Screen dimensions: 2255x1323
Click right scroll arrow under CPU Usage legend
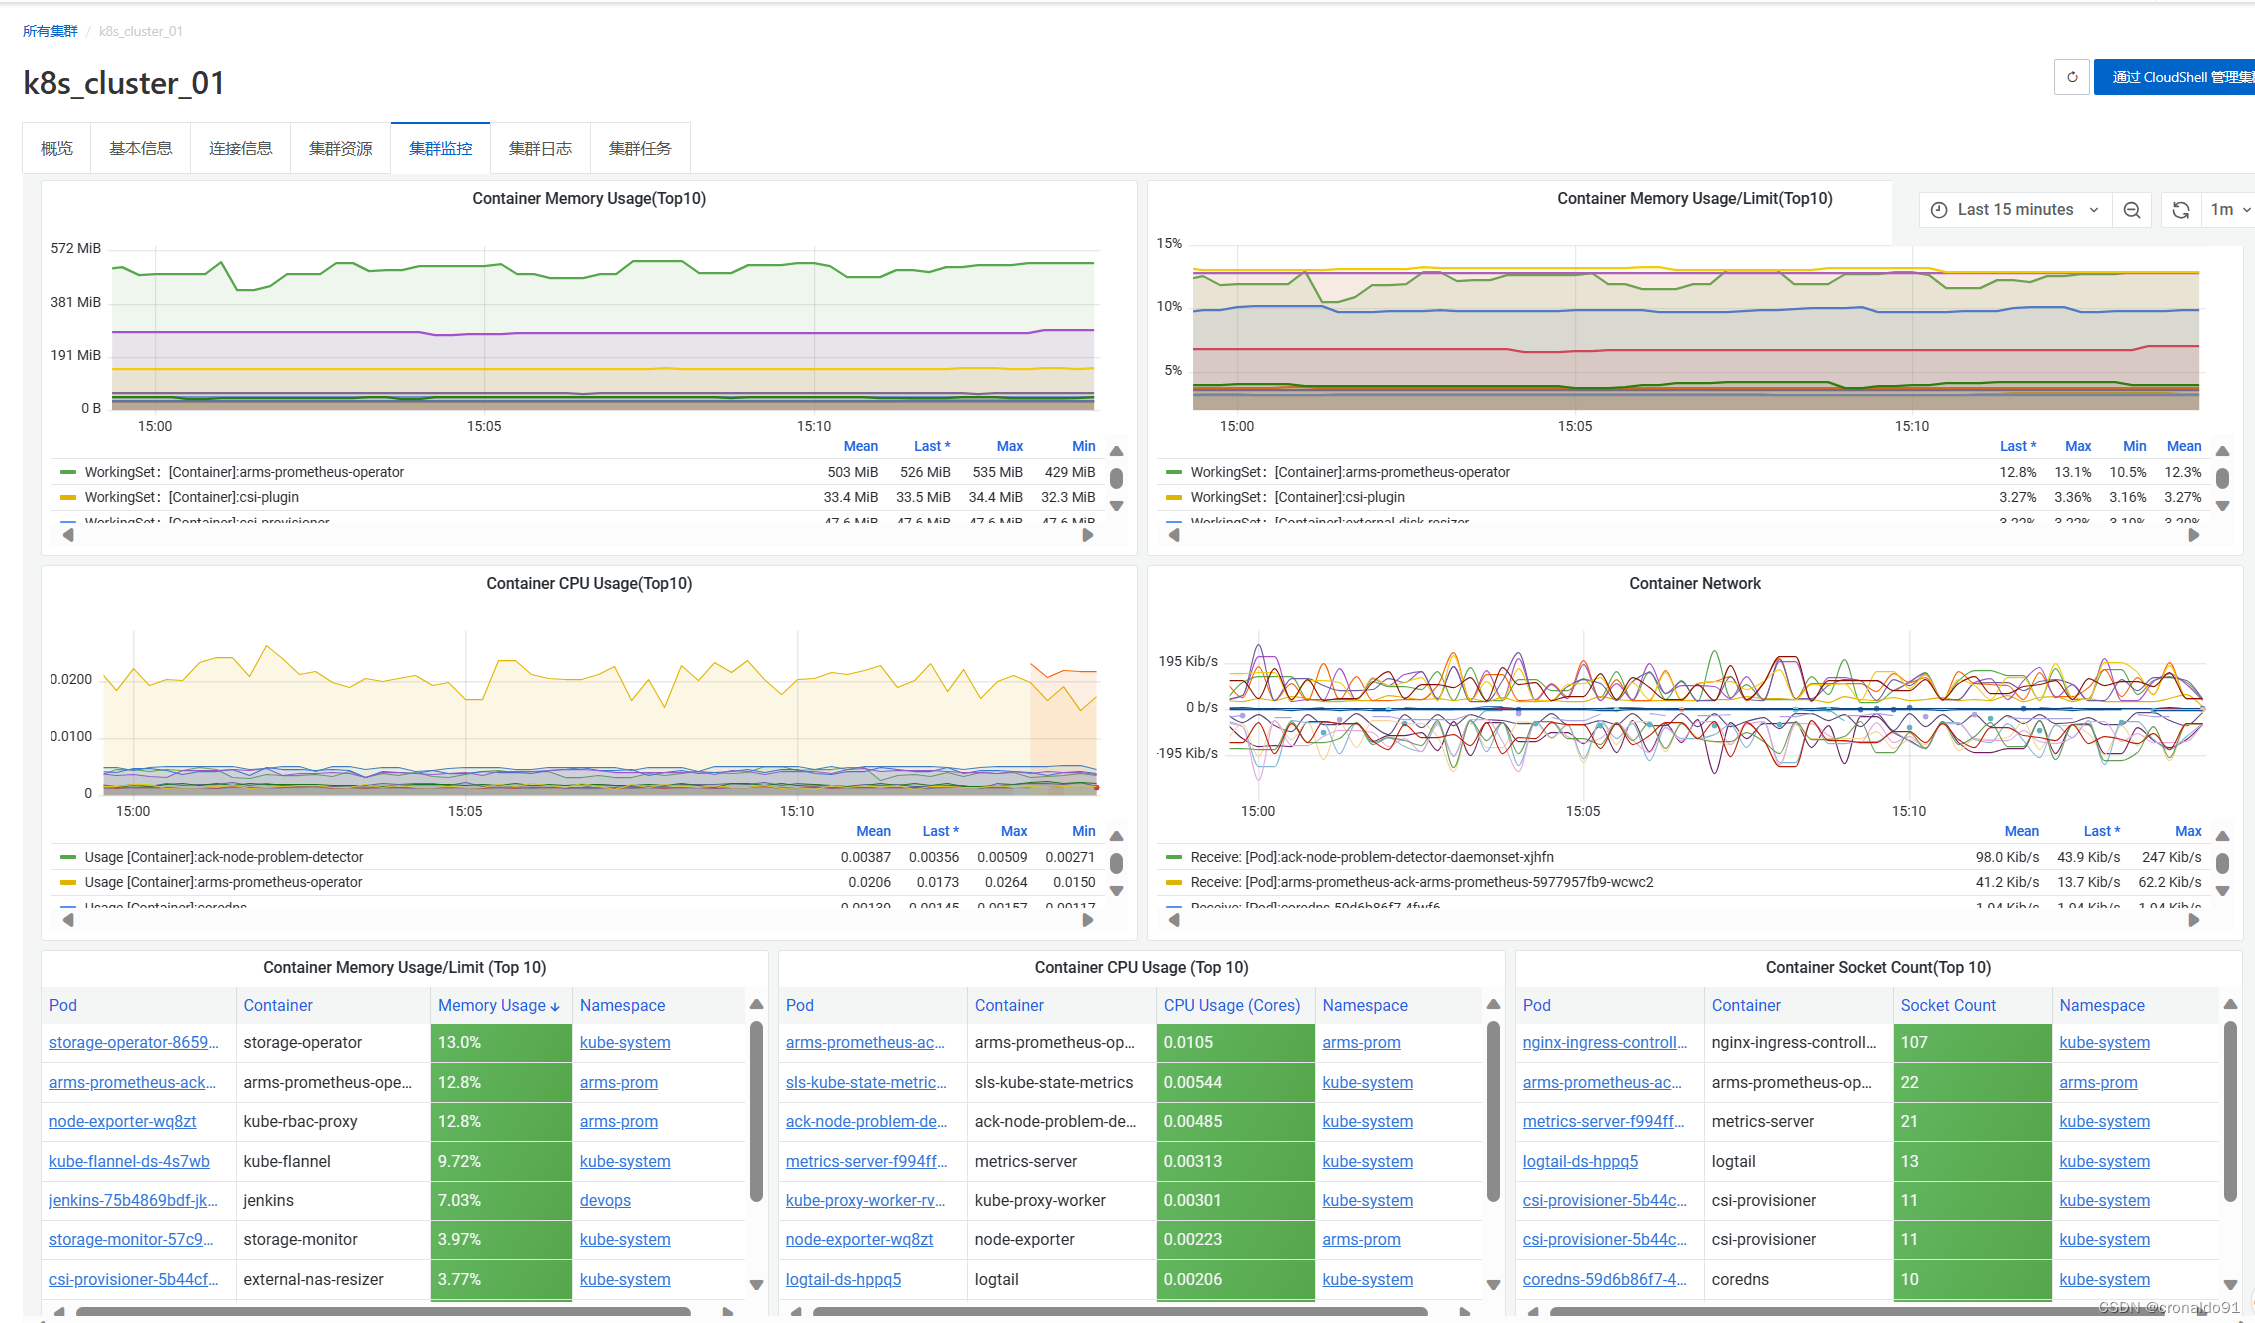(x=1088, y=920)
